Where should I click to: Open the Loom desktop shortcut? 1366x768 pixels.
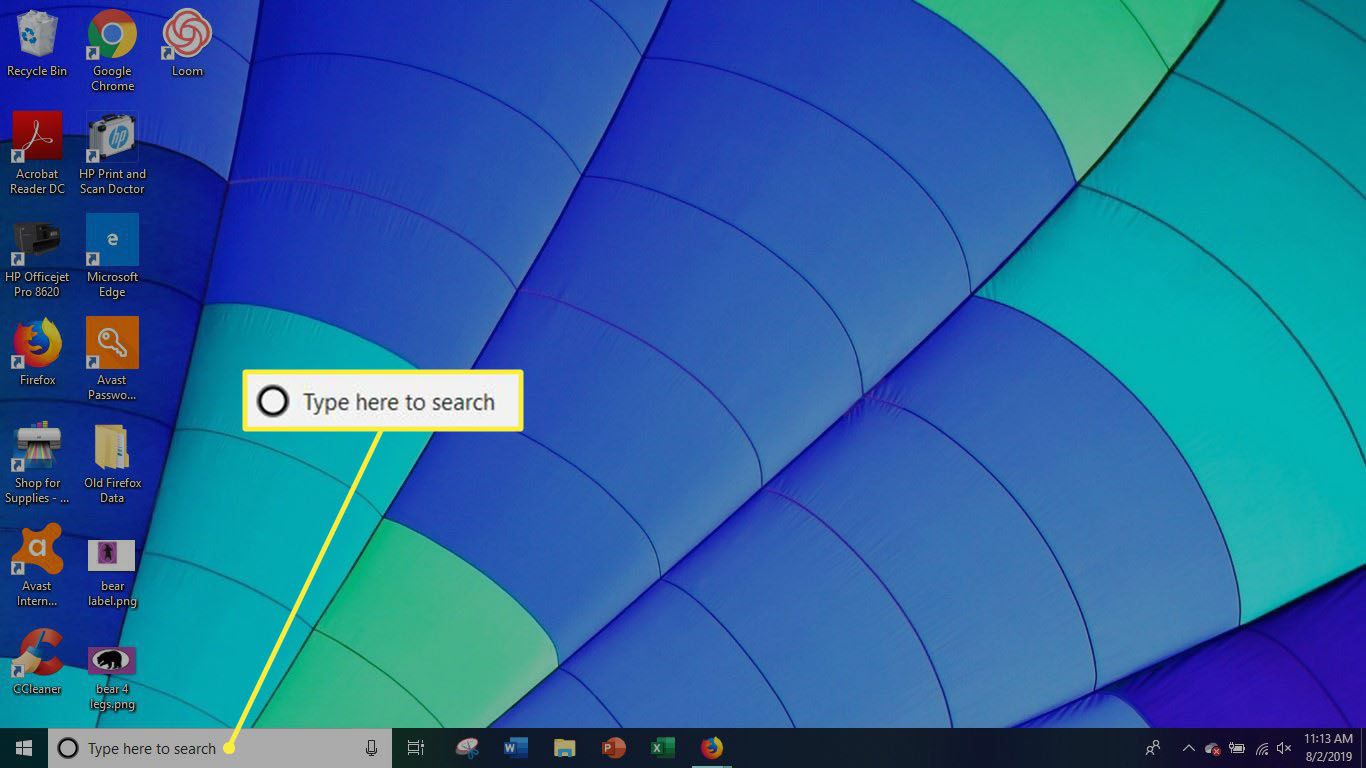click(x=187, y=43)
